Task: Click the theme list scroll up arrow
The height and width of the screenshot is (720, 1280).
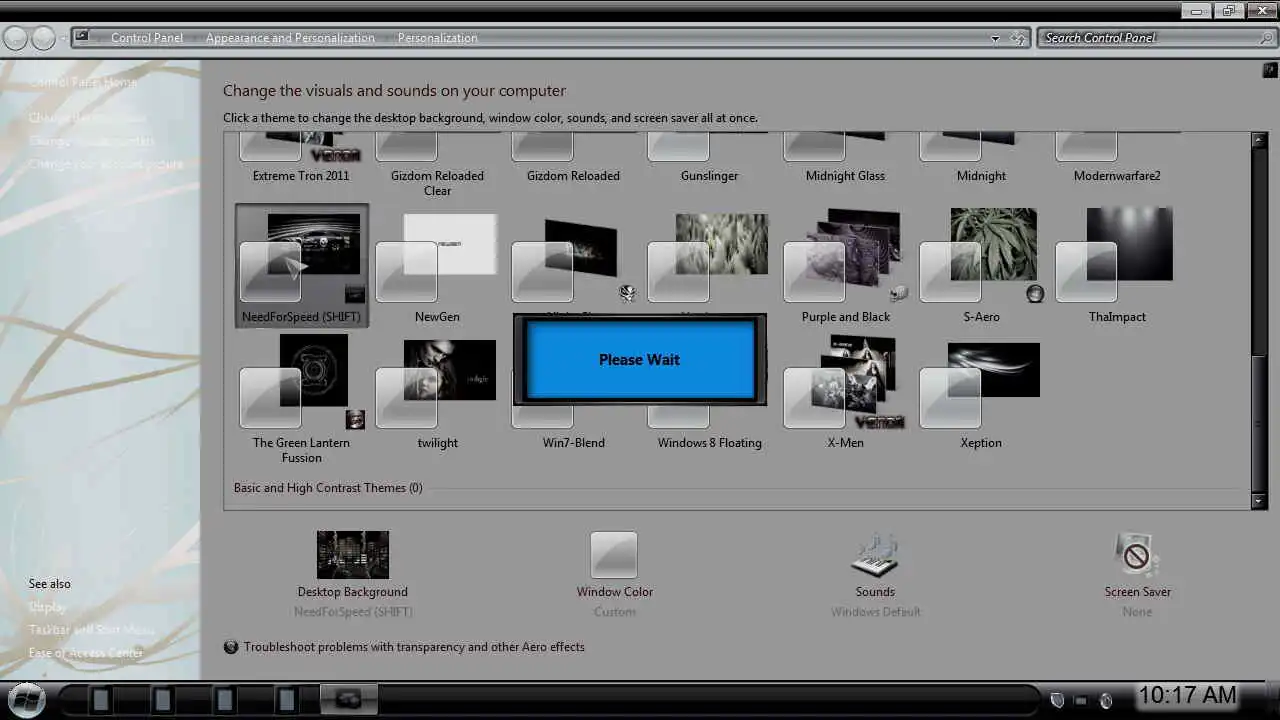Action: coord(1259,141)
